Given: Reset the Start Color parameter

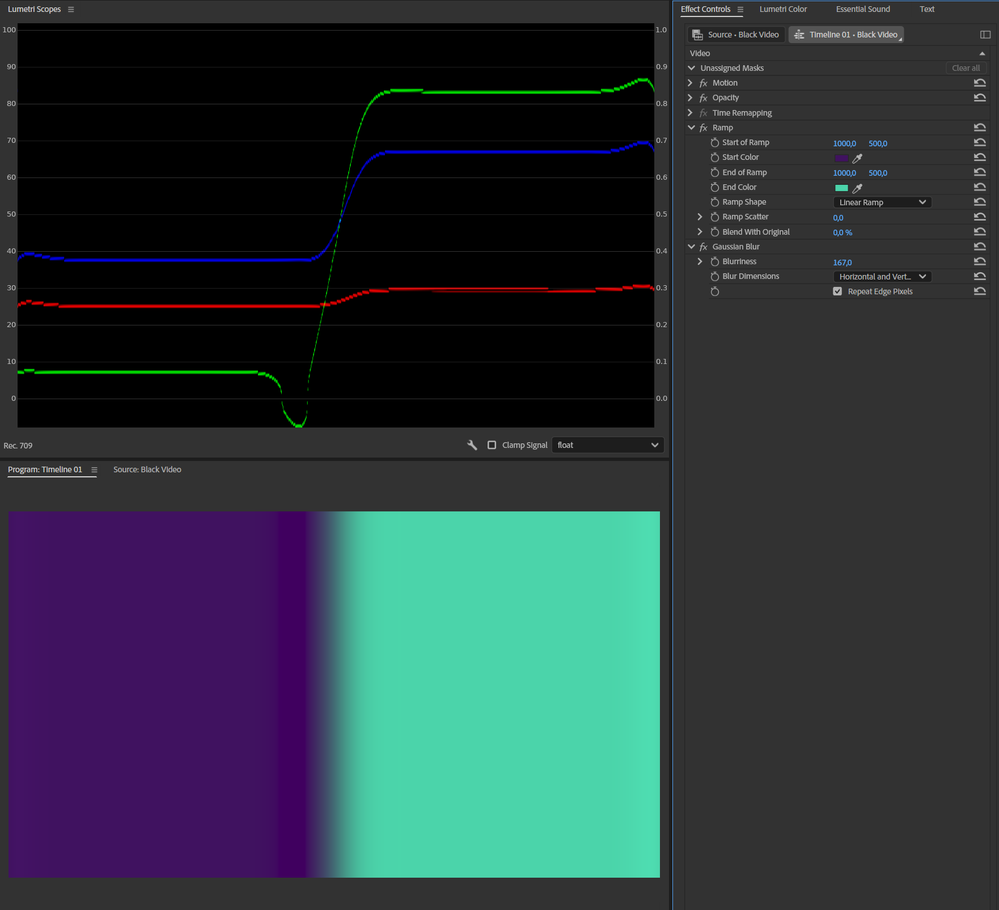Looking at the screenshot, I should [x=980, y=157].
